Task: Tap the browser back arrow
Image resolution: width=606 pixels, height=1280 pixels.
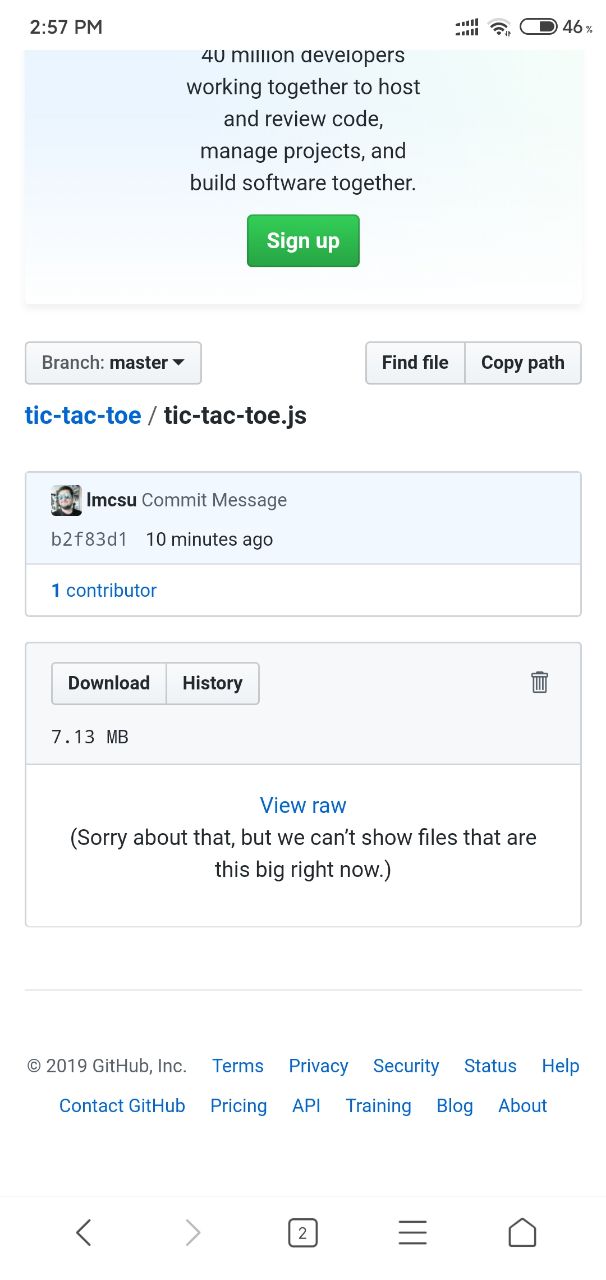Action: [84, 1233]
